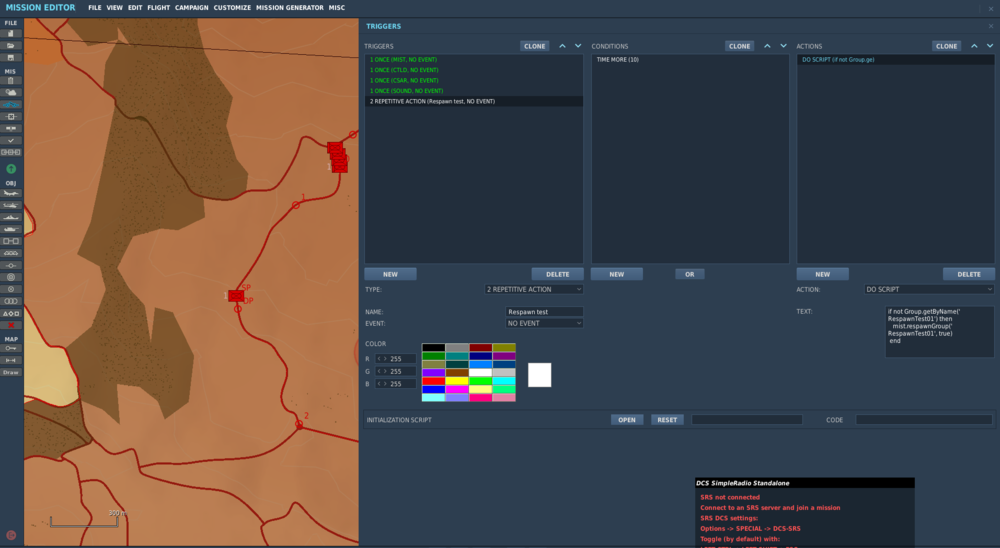1000x548 pixels.
Task: Activate the distance ruler map tool
Action: 11,359
